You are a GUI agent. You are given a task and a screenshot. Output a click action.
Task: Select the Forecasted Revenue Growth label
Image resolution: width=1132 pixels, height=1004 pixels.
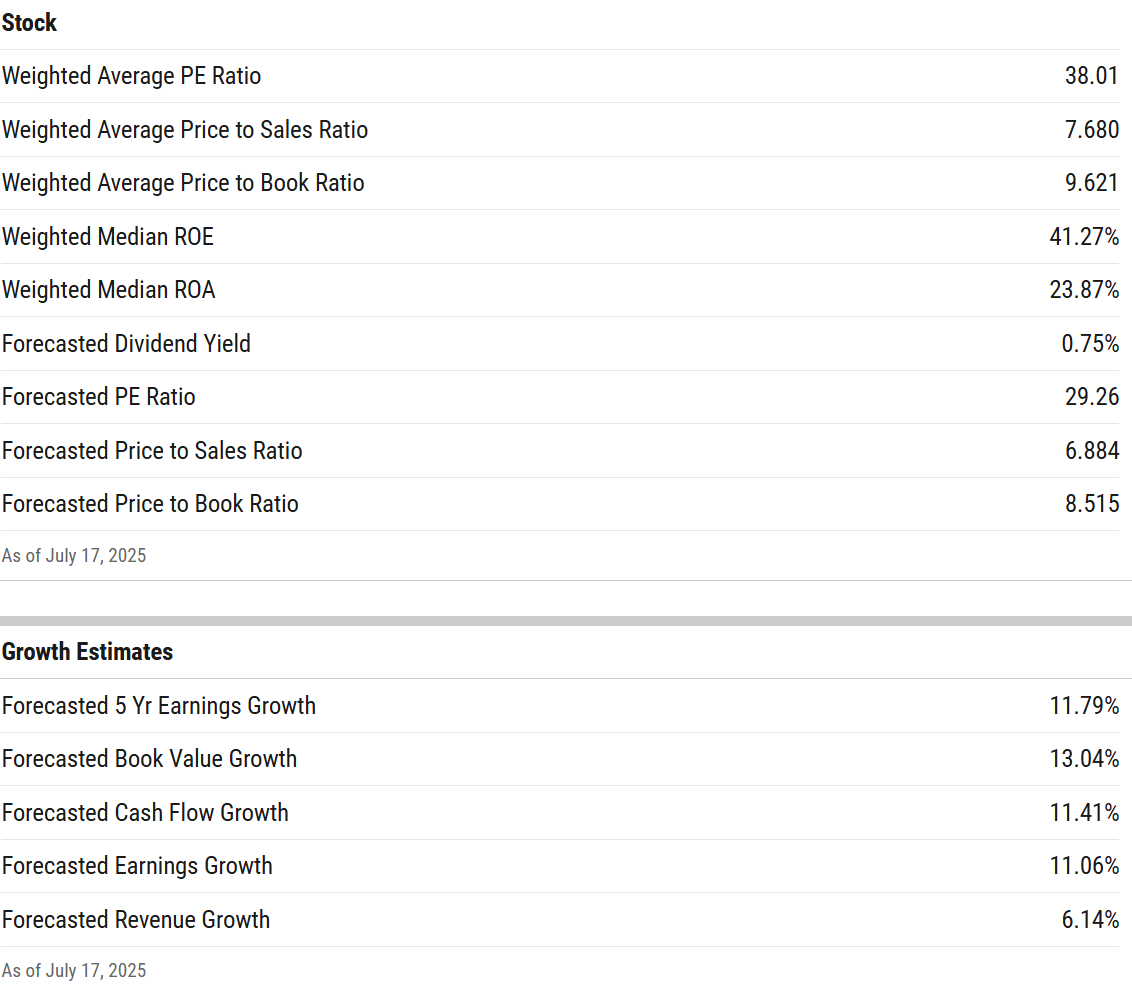(x=136, y=920)
